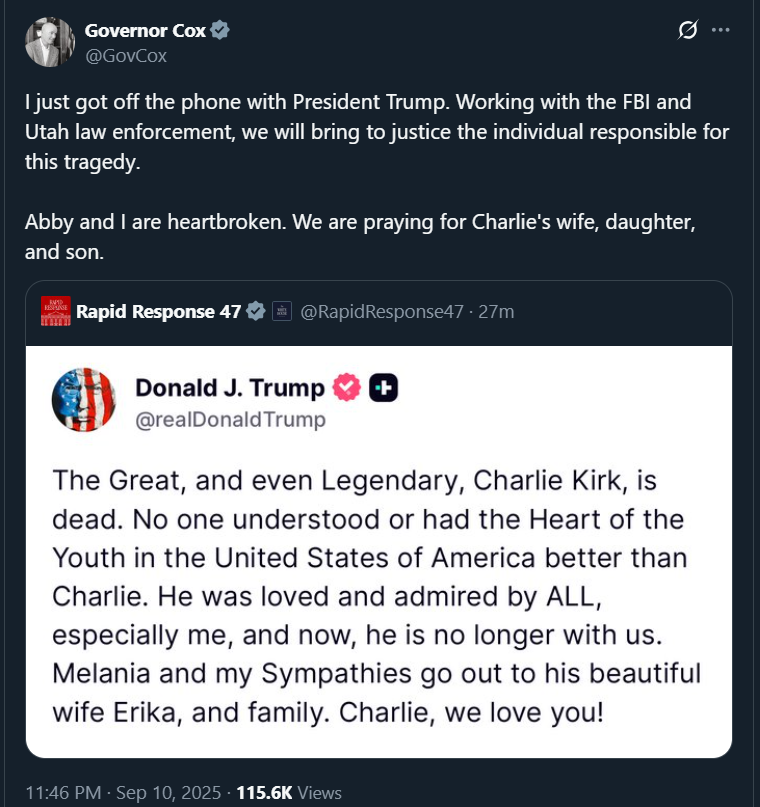Click pink verified badge beside Donald J. Trump

[x=347, y=387]
